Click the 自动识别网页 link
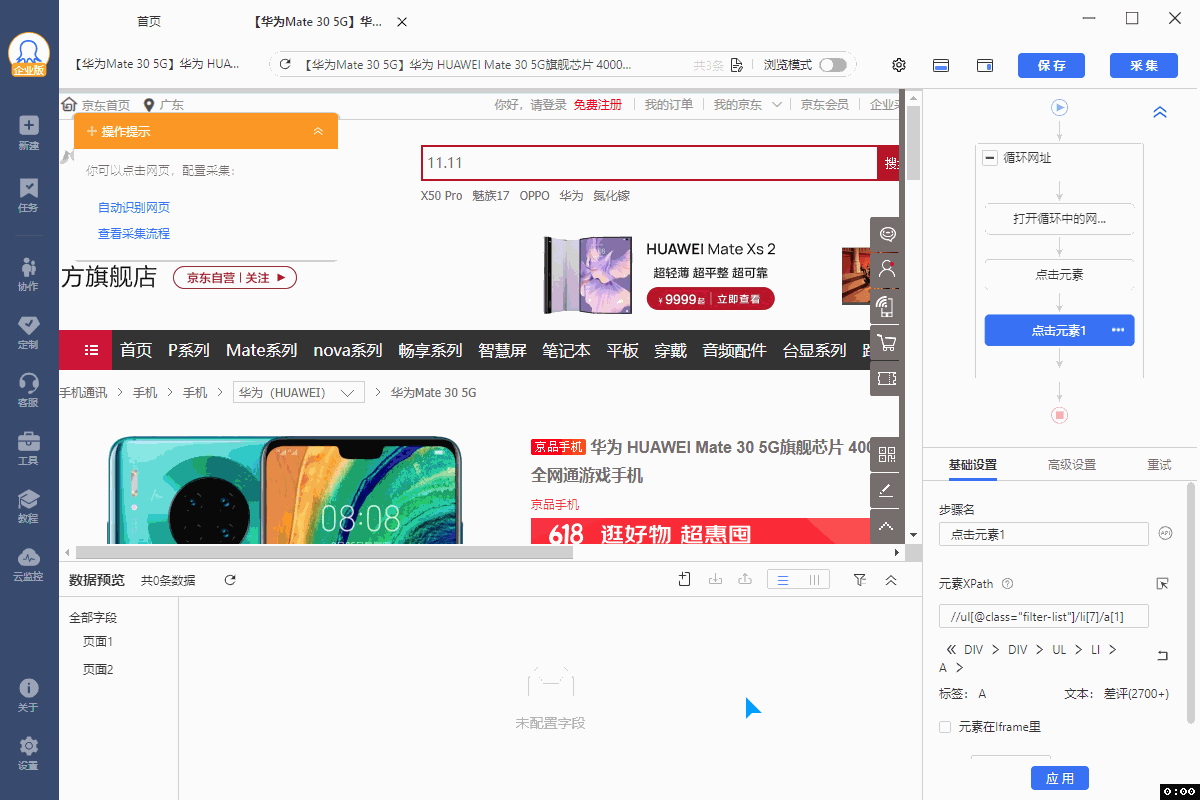Viewport: 1200px width, 800px height. coord(134,208)
